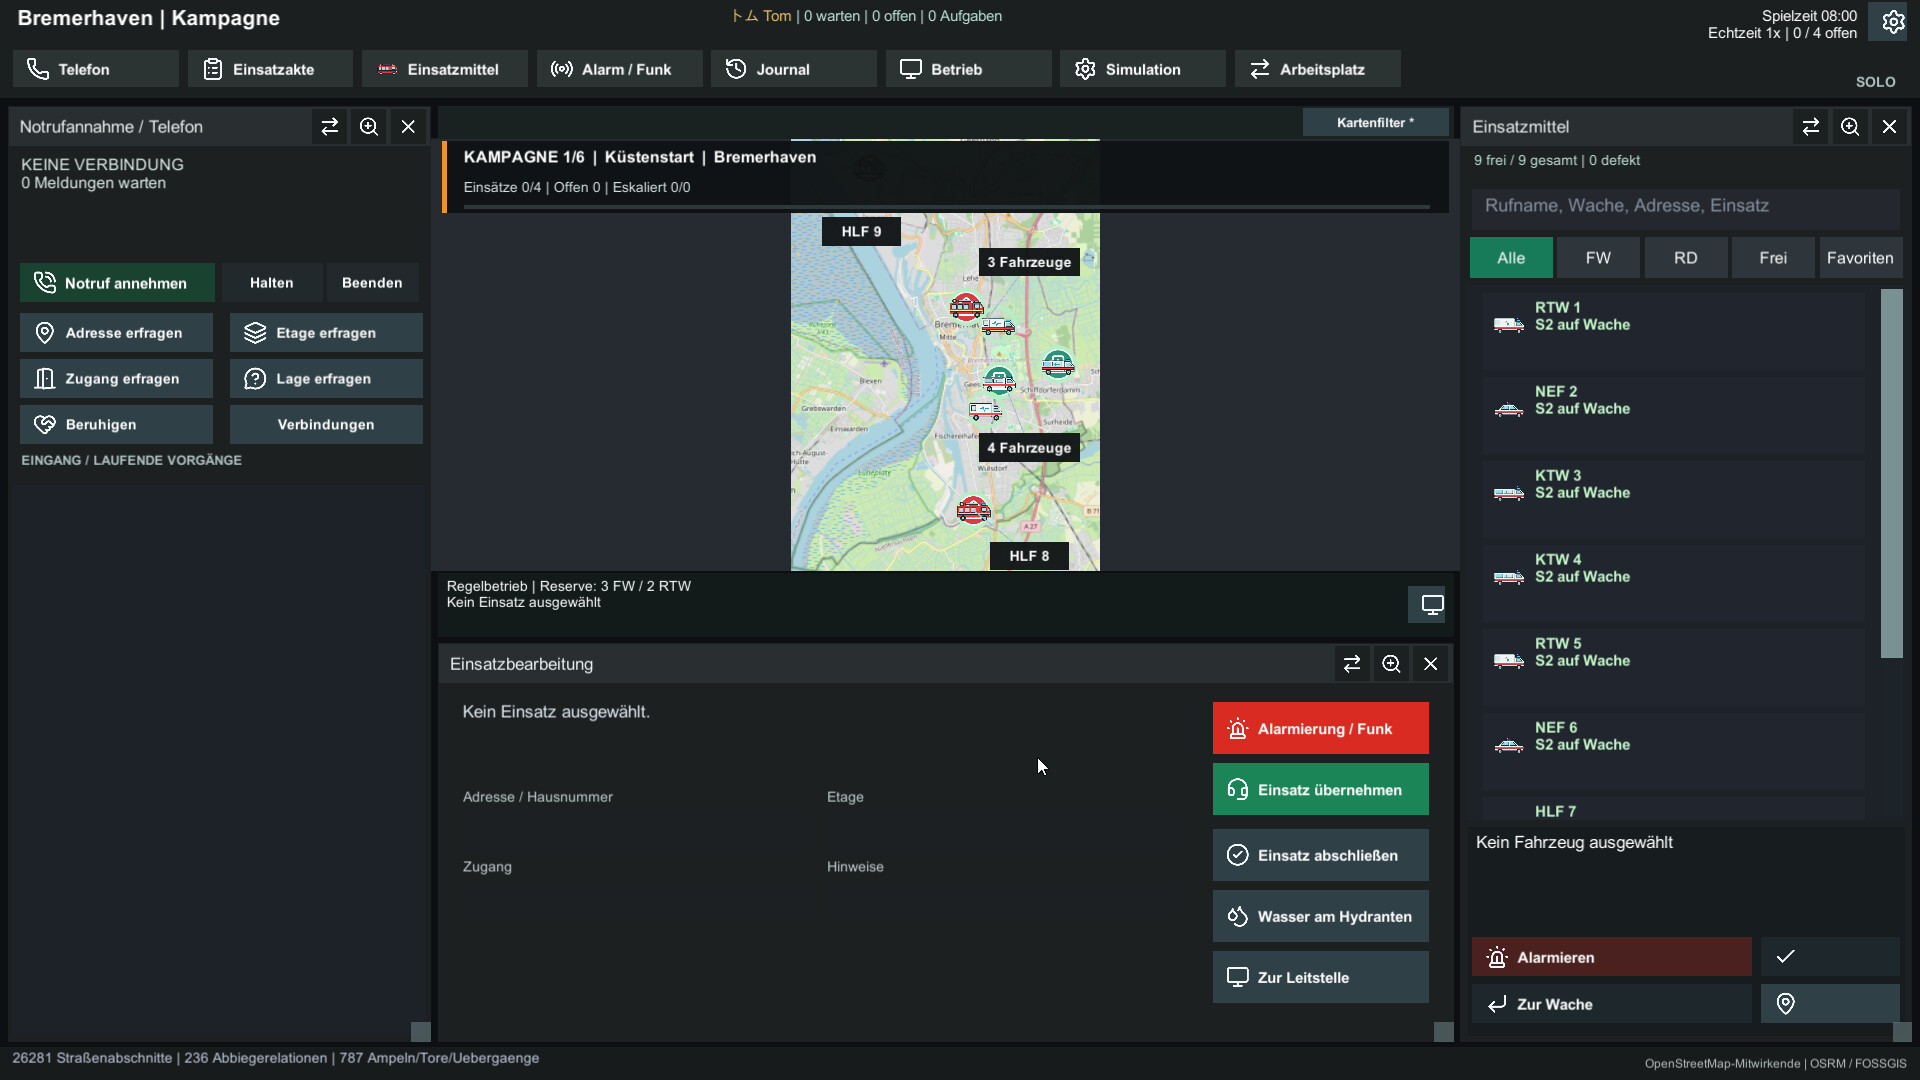
Task: Open the Kartenfilter dropdown
Action: 1375,122
